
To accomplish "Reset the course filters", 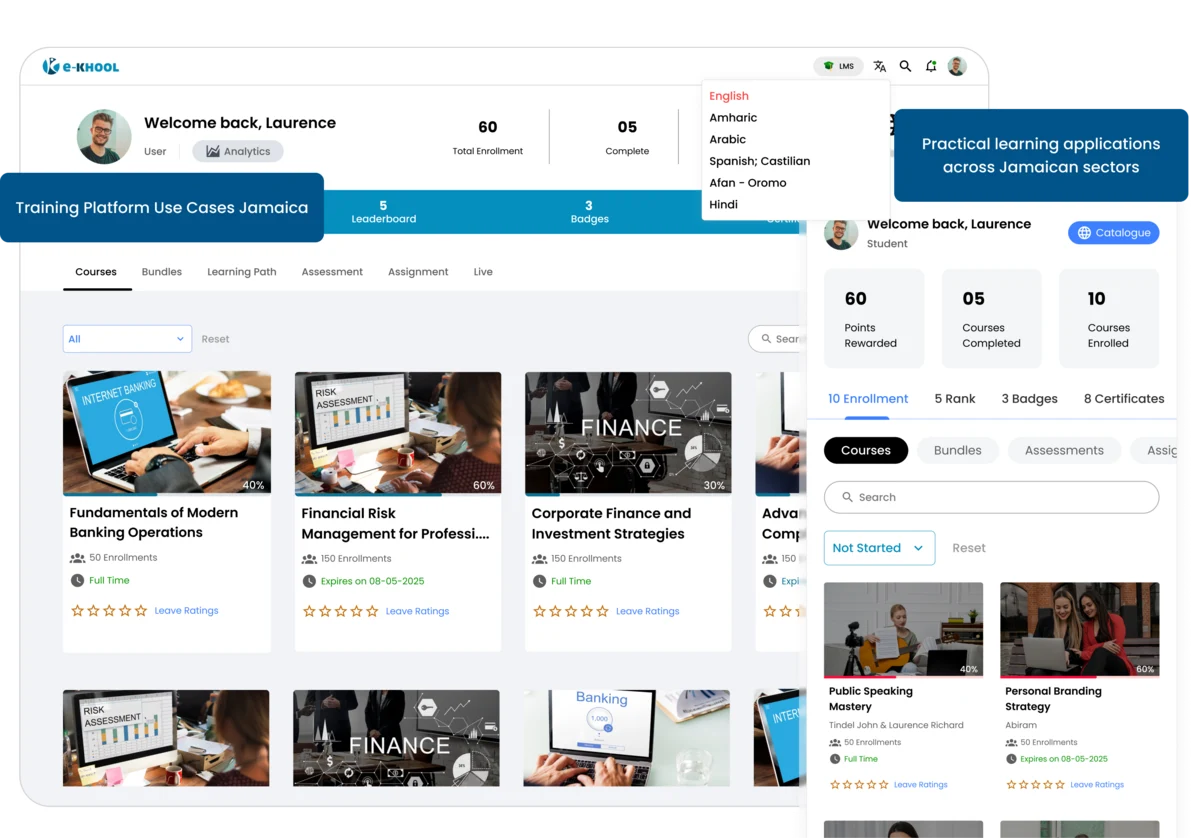I will (x=216, y=338).
